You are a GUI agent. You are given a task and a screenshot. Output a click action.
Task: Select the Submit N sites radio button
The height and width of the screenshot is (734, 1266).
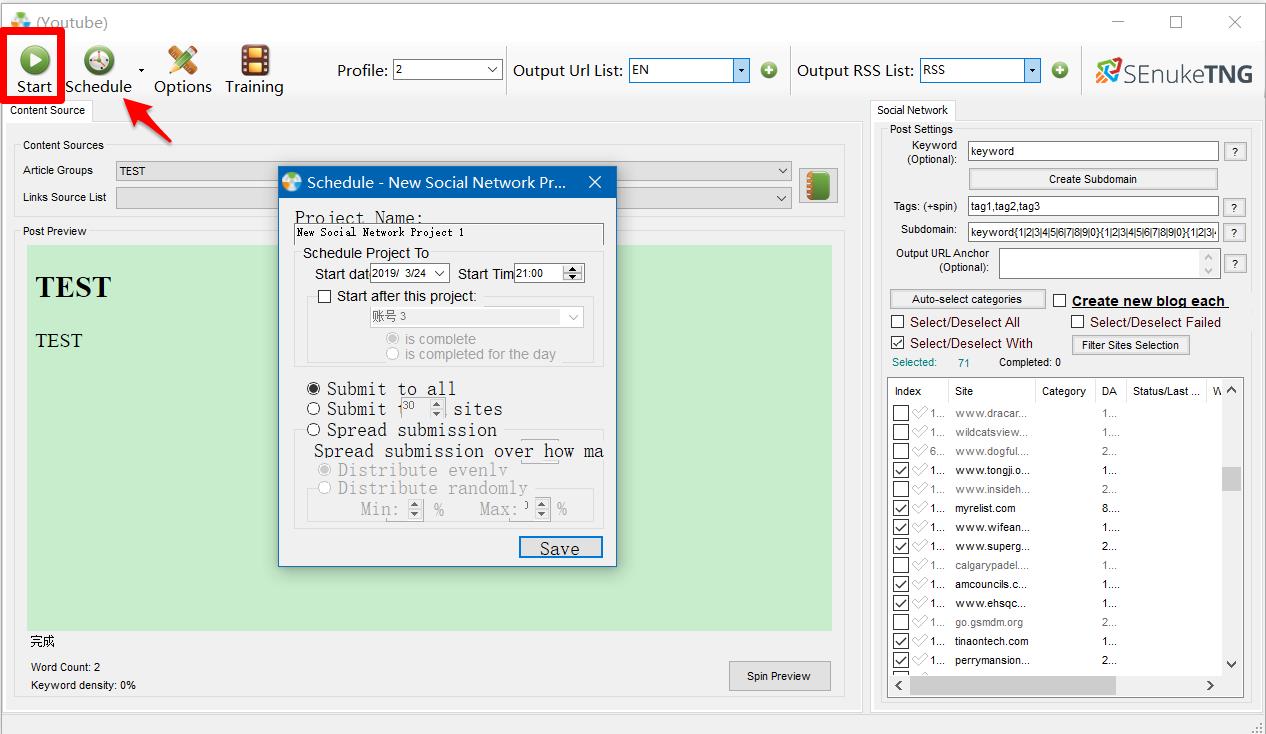314,409
